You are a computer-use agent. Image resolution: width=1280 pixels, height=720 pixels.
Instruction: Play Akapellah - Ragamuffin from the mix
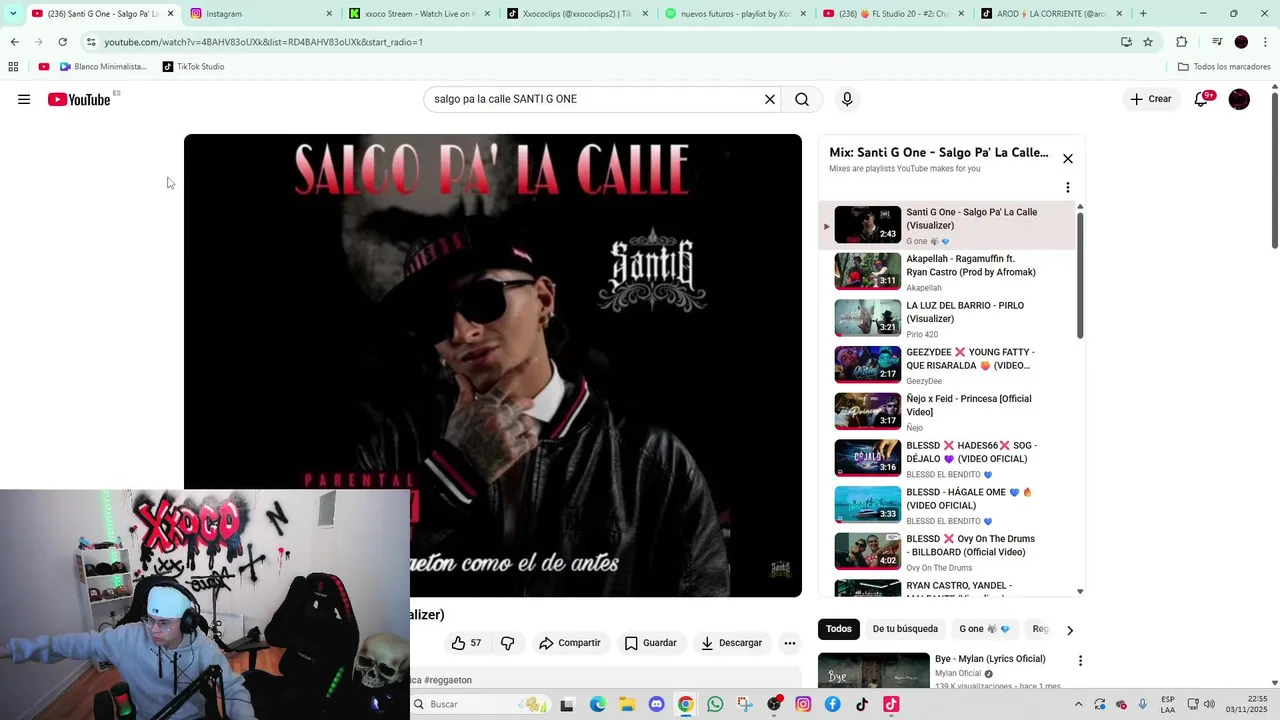click(947, 272)
